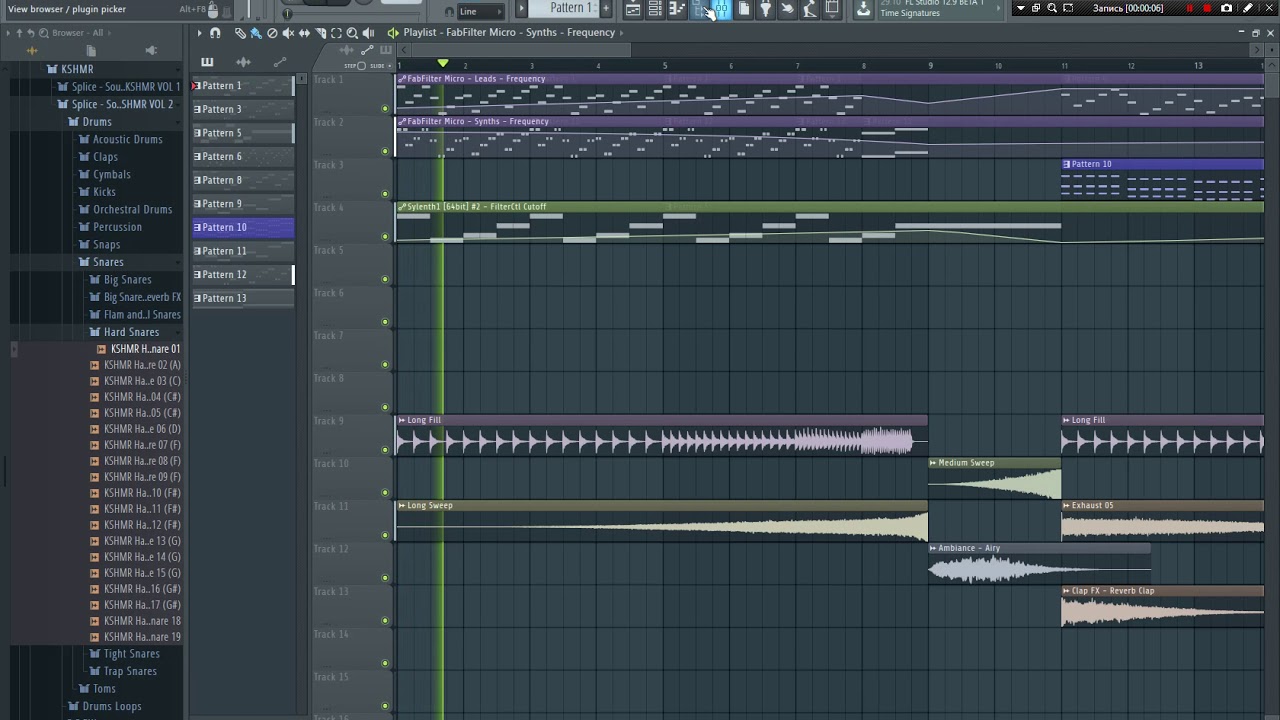This screenshot has height=720, width=1280.
Task: Click the green speaker icon beside Playlist title
Action: point(393,33)
